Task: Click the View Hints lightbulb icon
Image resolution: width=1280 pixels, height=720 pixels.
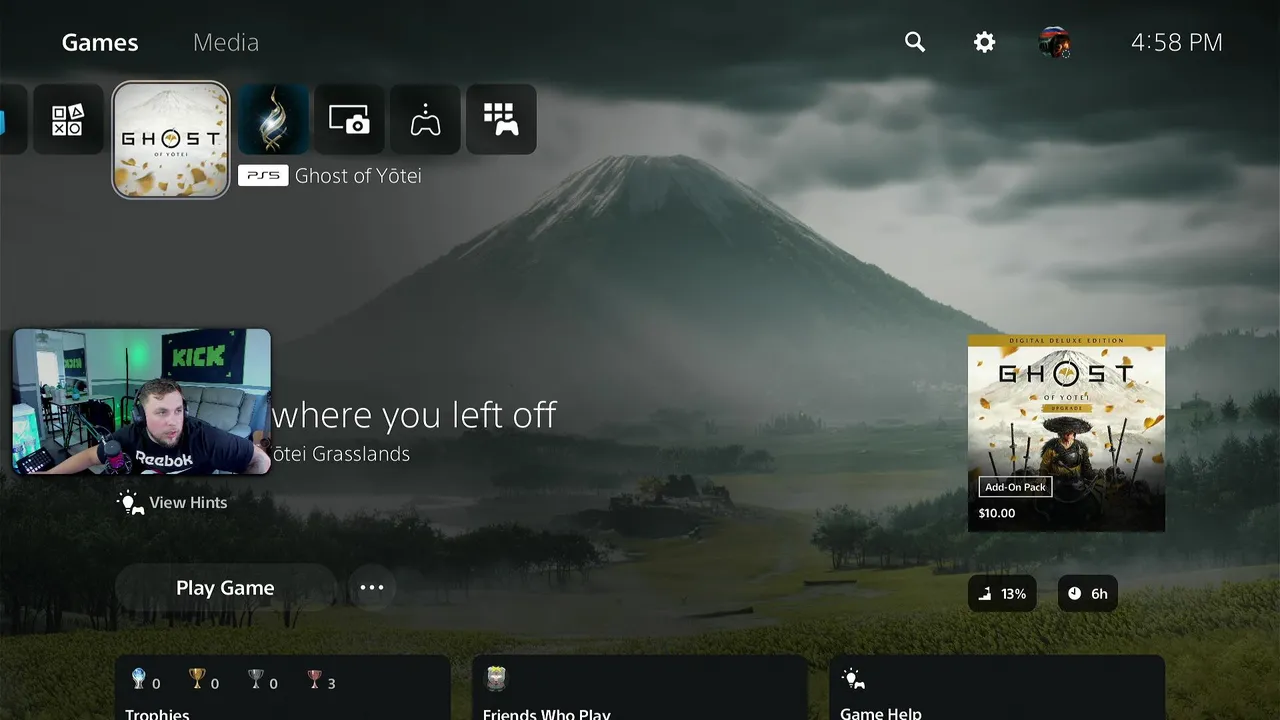Action: pyautogui.click(x=131, y=502)
